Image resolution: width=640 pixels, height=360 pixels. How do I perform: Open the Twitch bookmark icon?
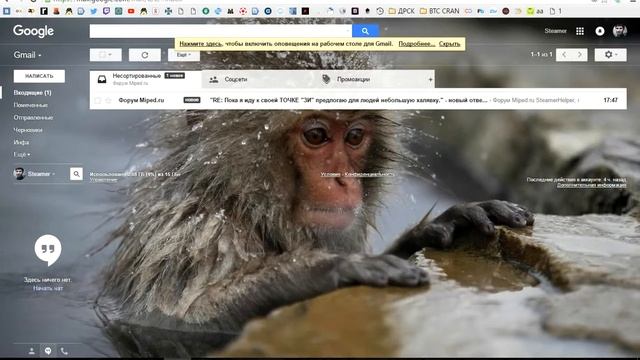point(106,11)
